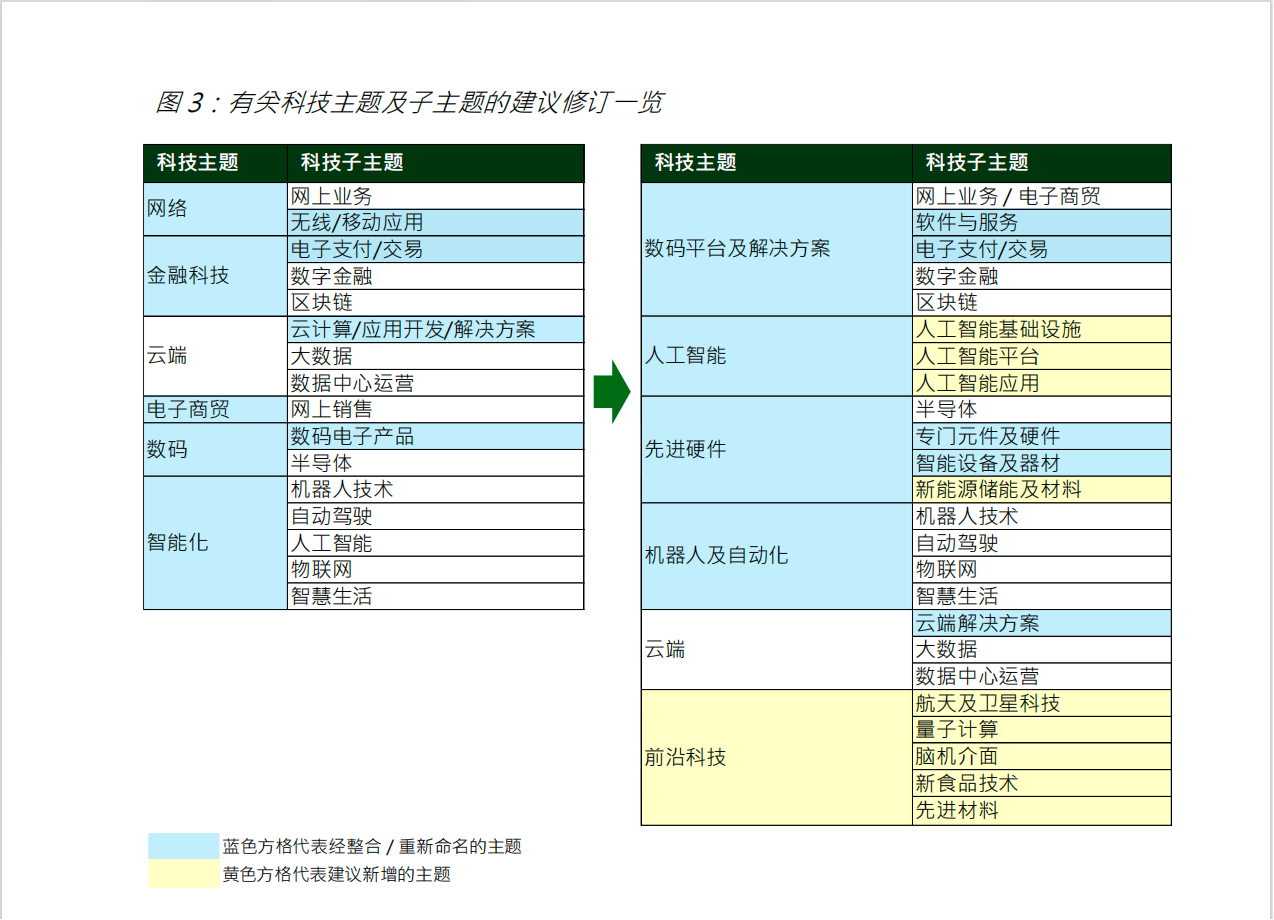Select the 新能源储能及材料 cell

[1042, 489]
